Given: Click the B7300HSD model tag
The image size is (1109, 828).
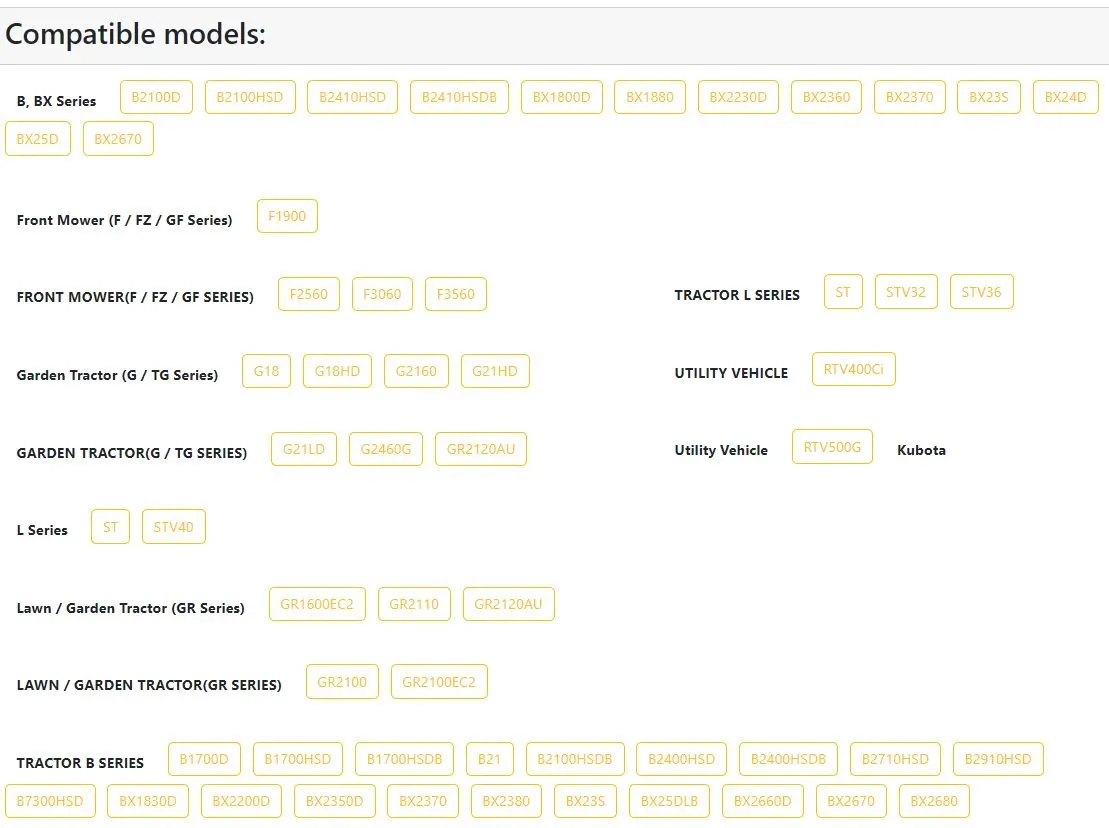Looking at the screenshot, I should coord(50,800).
